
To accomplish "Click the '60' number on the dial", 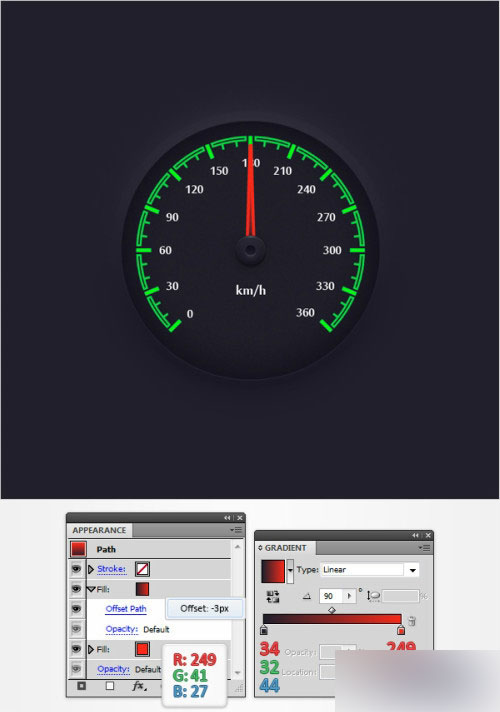I will click(165, 250).
